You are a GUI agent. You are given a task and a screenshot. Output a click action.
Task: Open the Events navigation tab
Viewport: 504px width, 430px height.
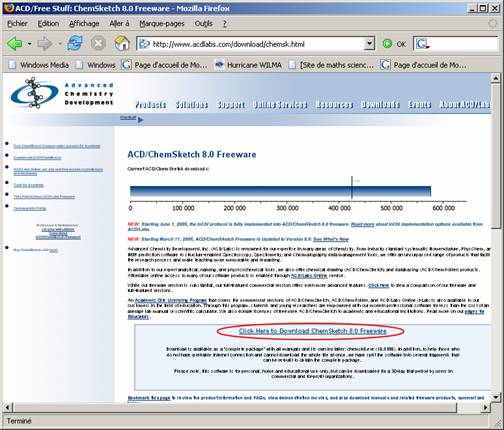pos(419,104)
